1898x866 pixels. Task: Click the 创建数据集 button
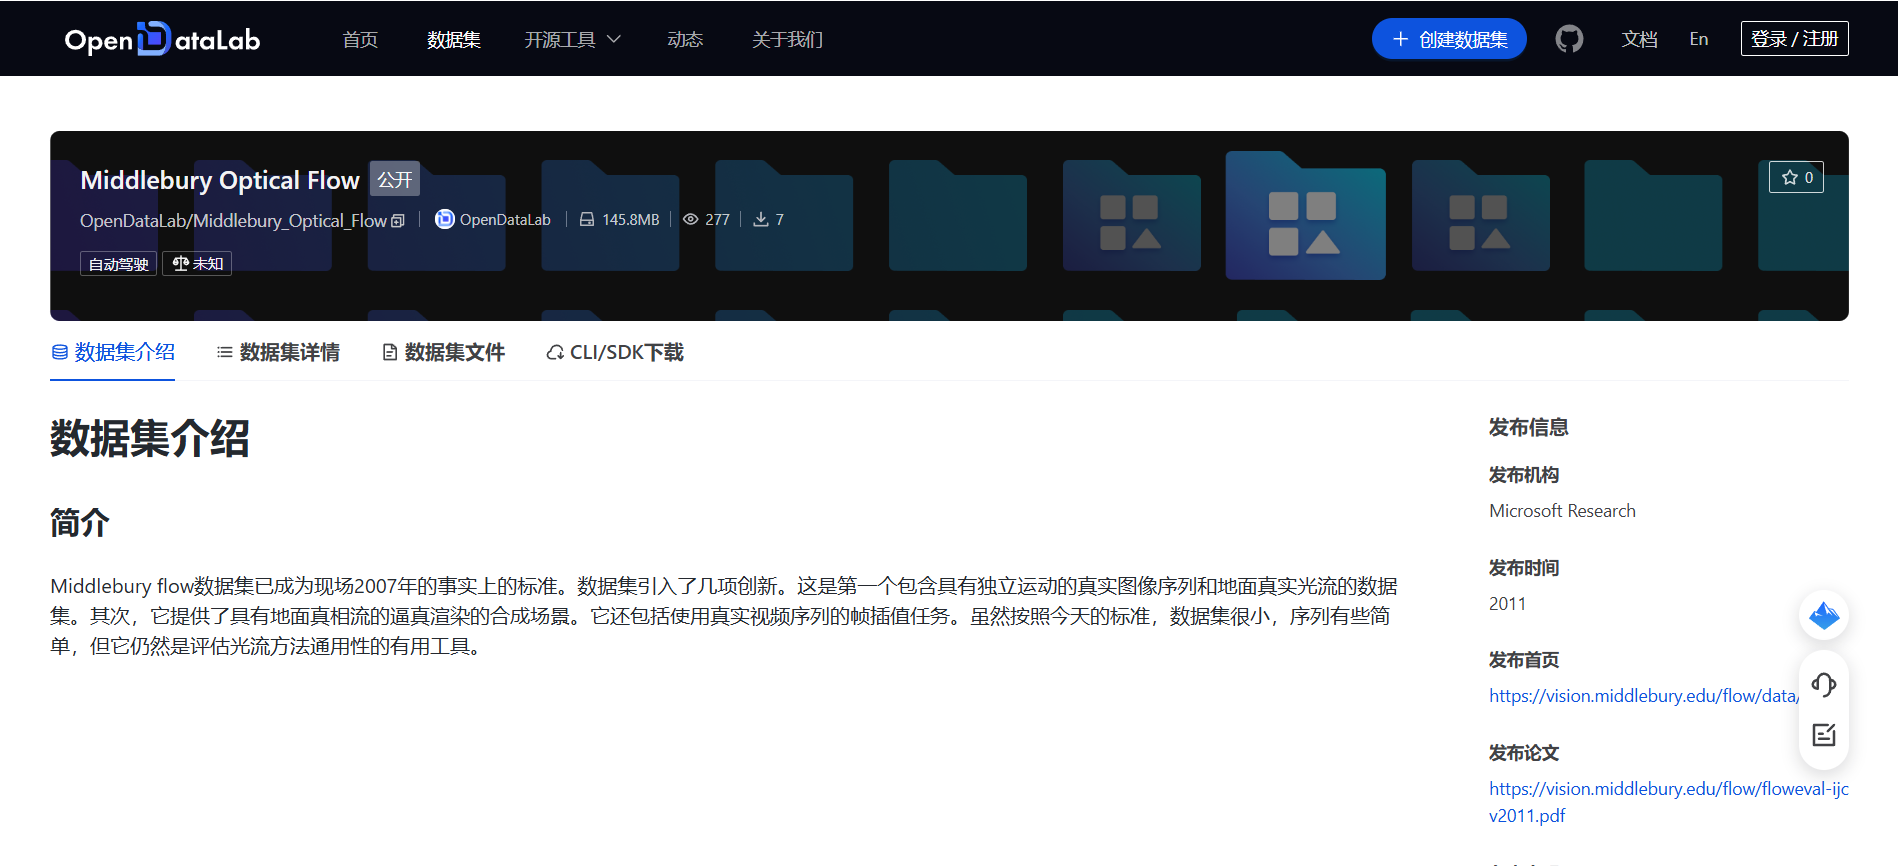tap(1449, 39)
